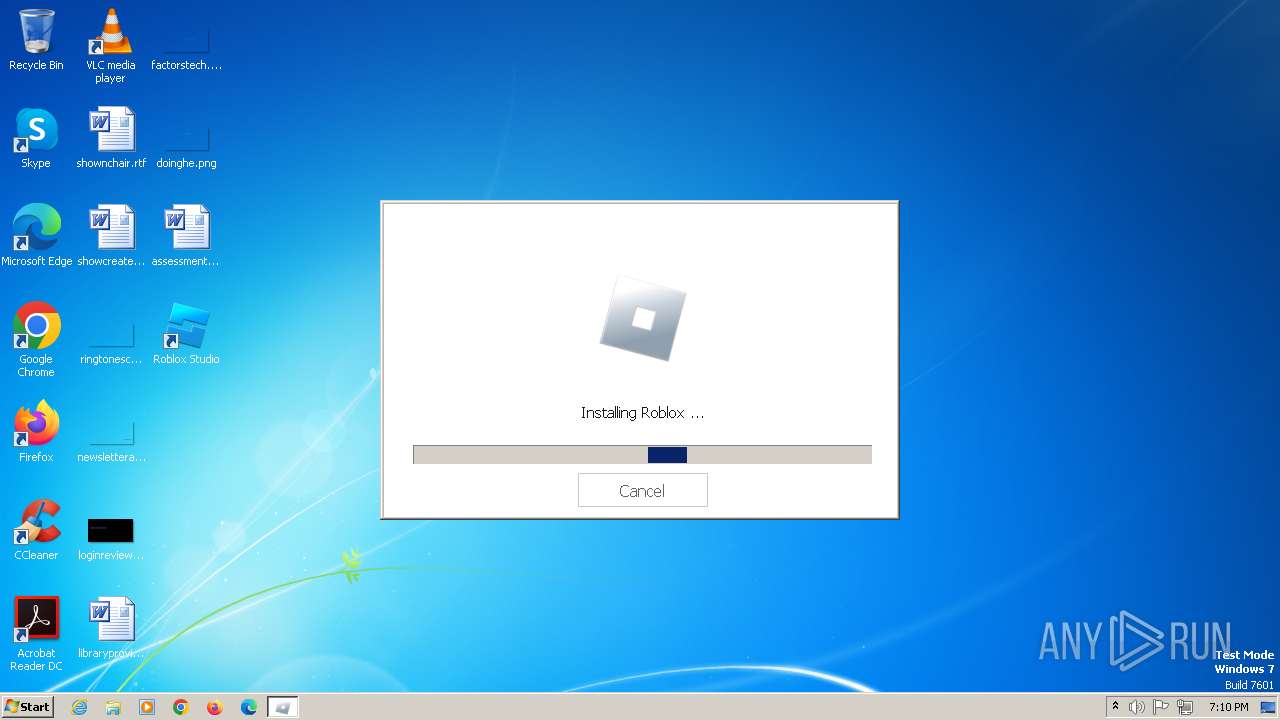Launch Internet Explorer from taskbar
The height and width of the screenshot is (720, 1280).
pos(79,707)
